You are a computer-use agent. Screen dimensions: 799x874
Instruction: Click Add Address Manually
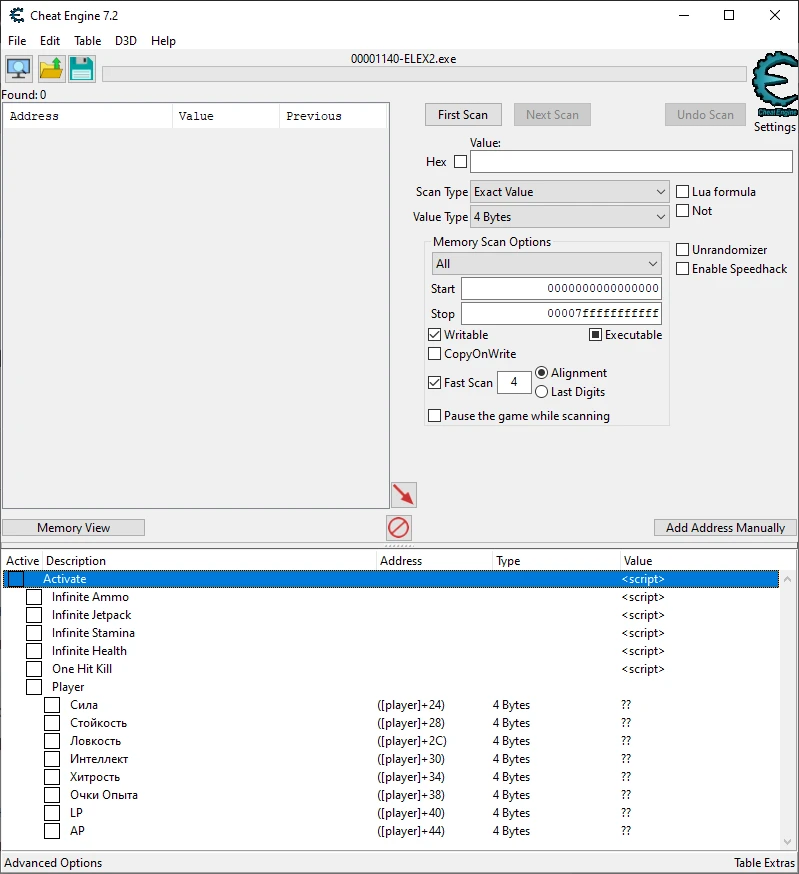[725, 527]
